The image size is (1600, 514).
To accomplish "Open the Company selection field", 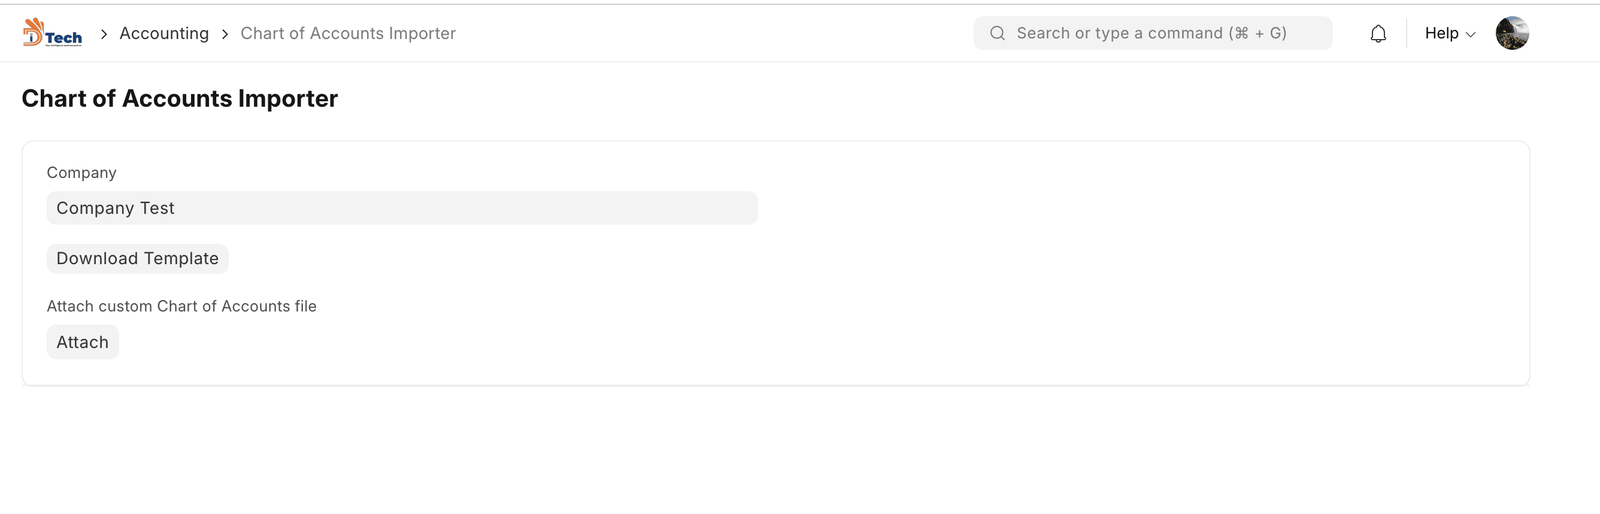I will [401, 208].
